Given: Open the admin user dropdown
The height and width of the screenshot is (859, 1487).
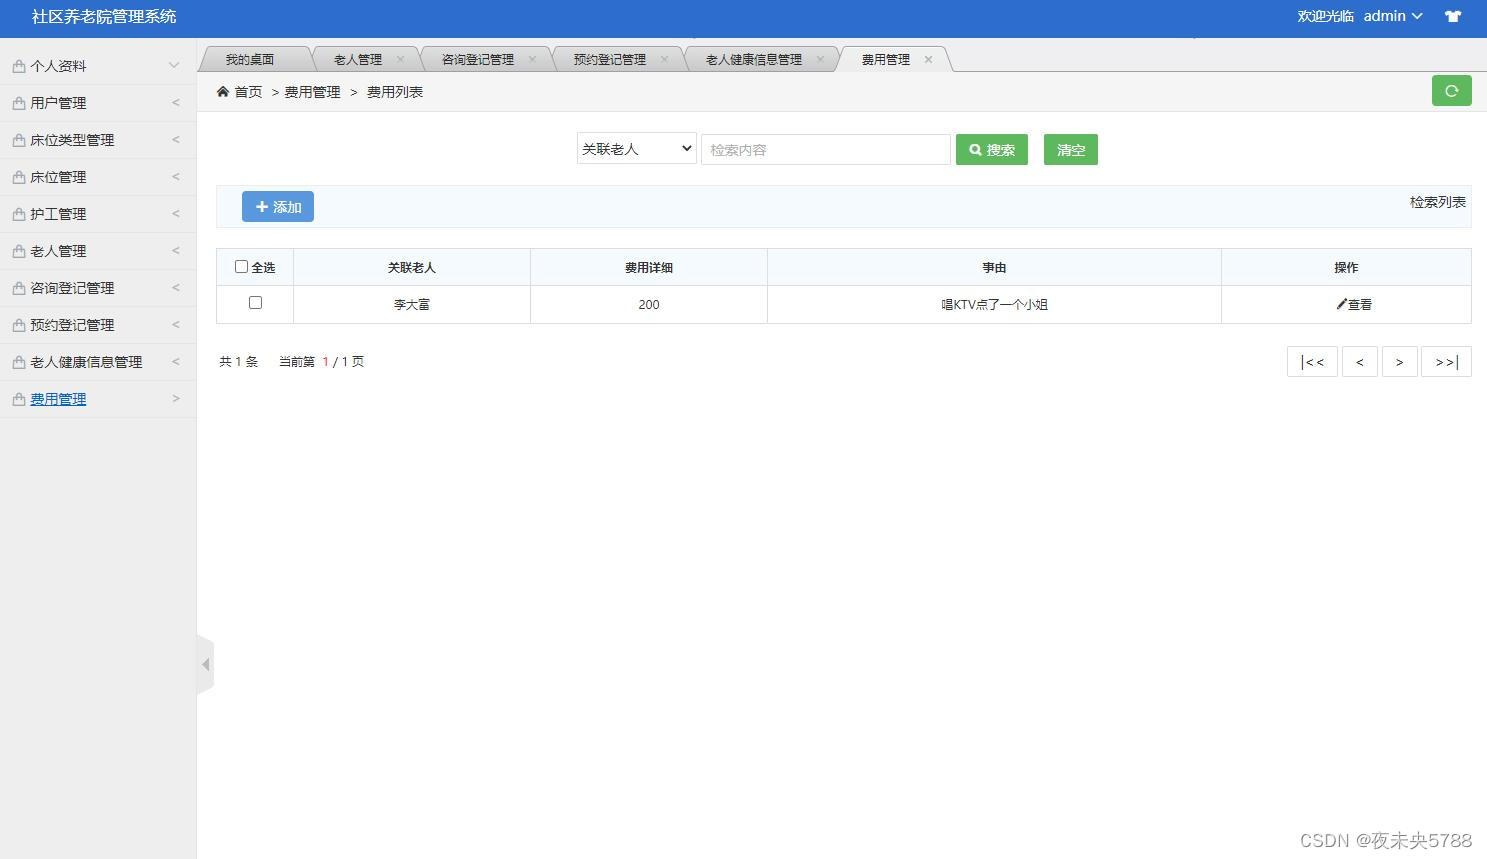Looking at the screenshot, I should pos(1393,16).
